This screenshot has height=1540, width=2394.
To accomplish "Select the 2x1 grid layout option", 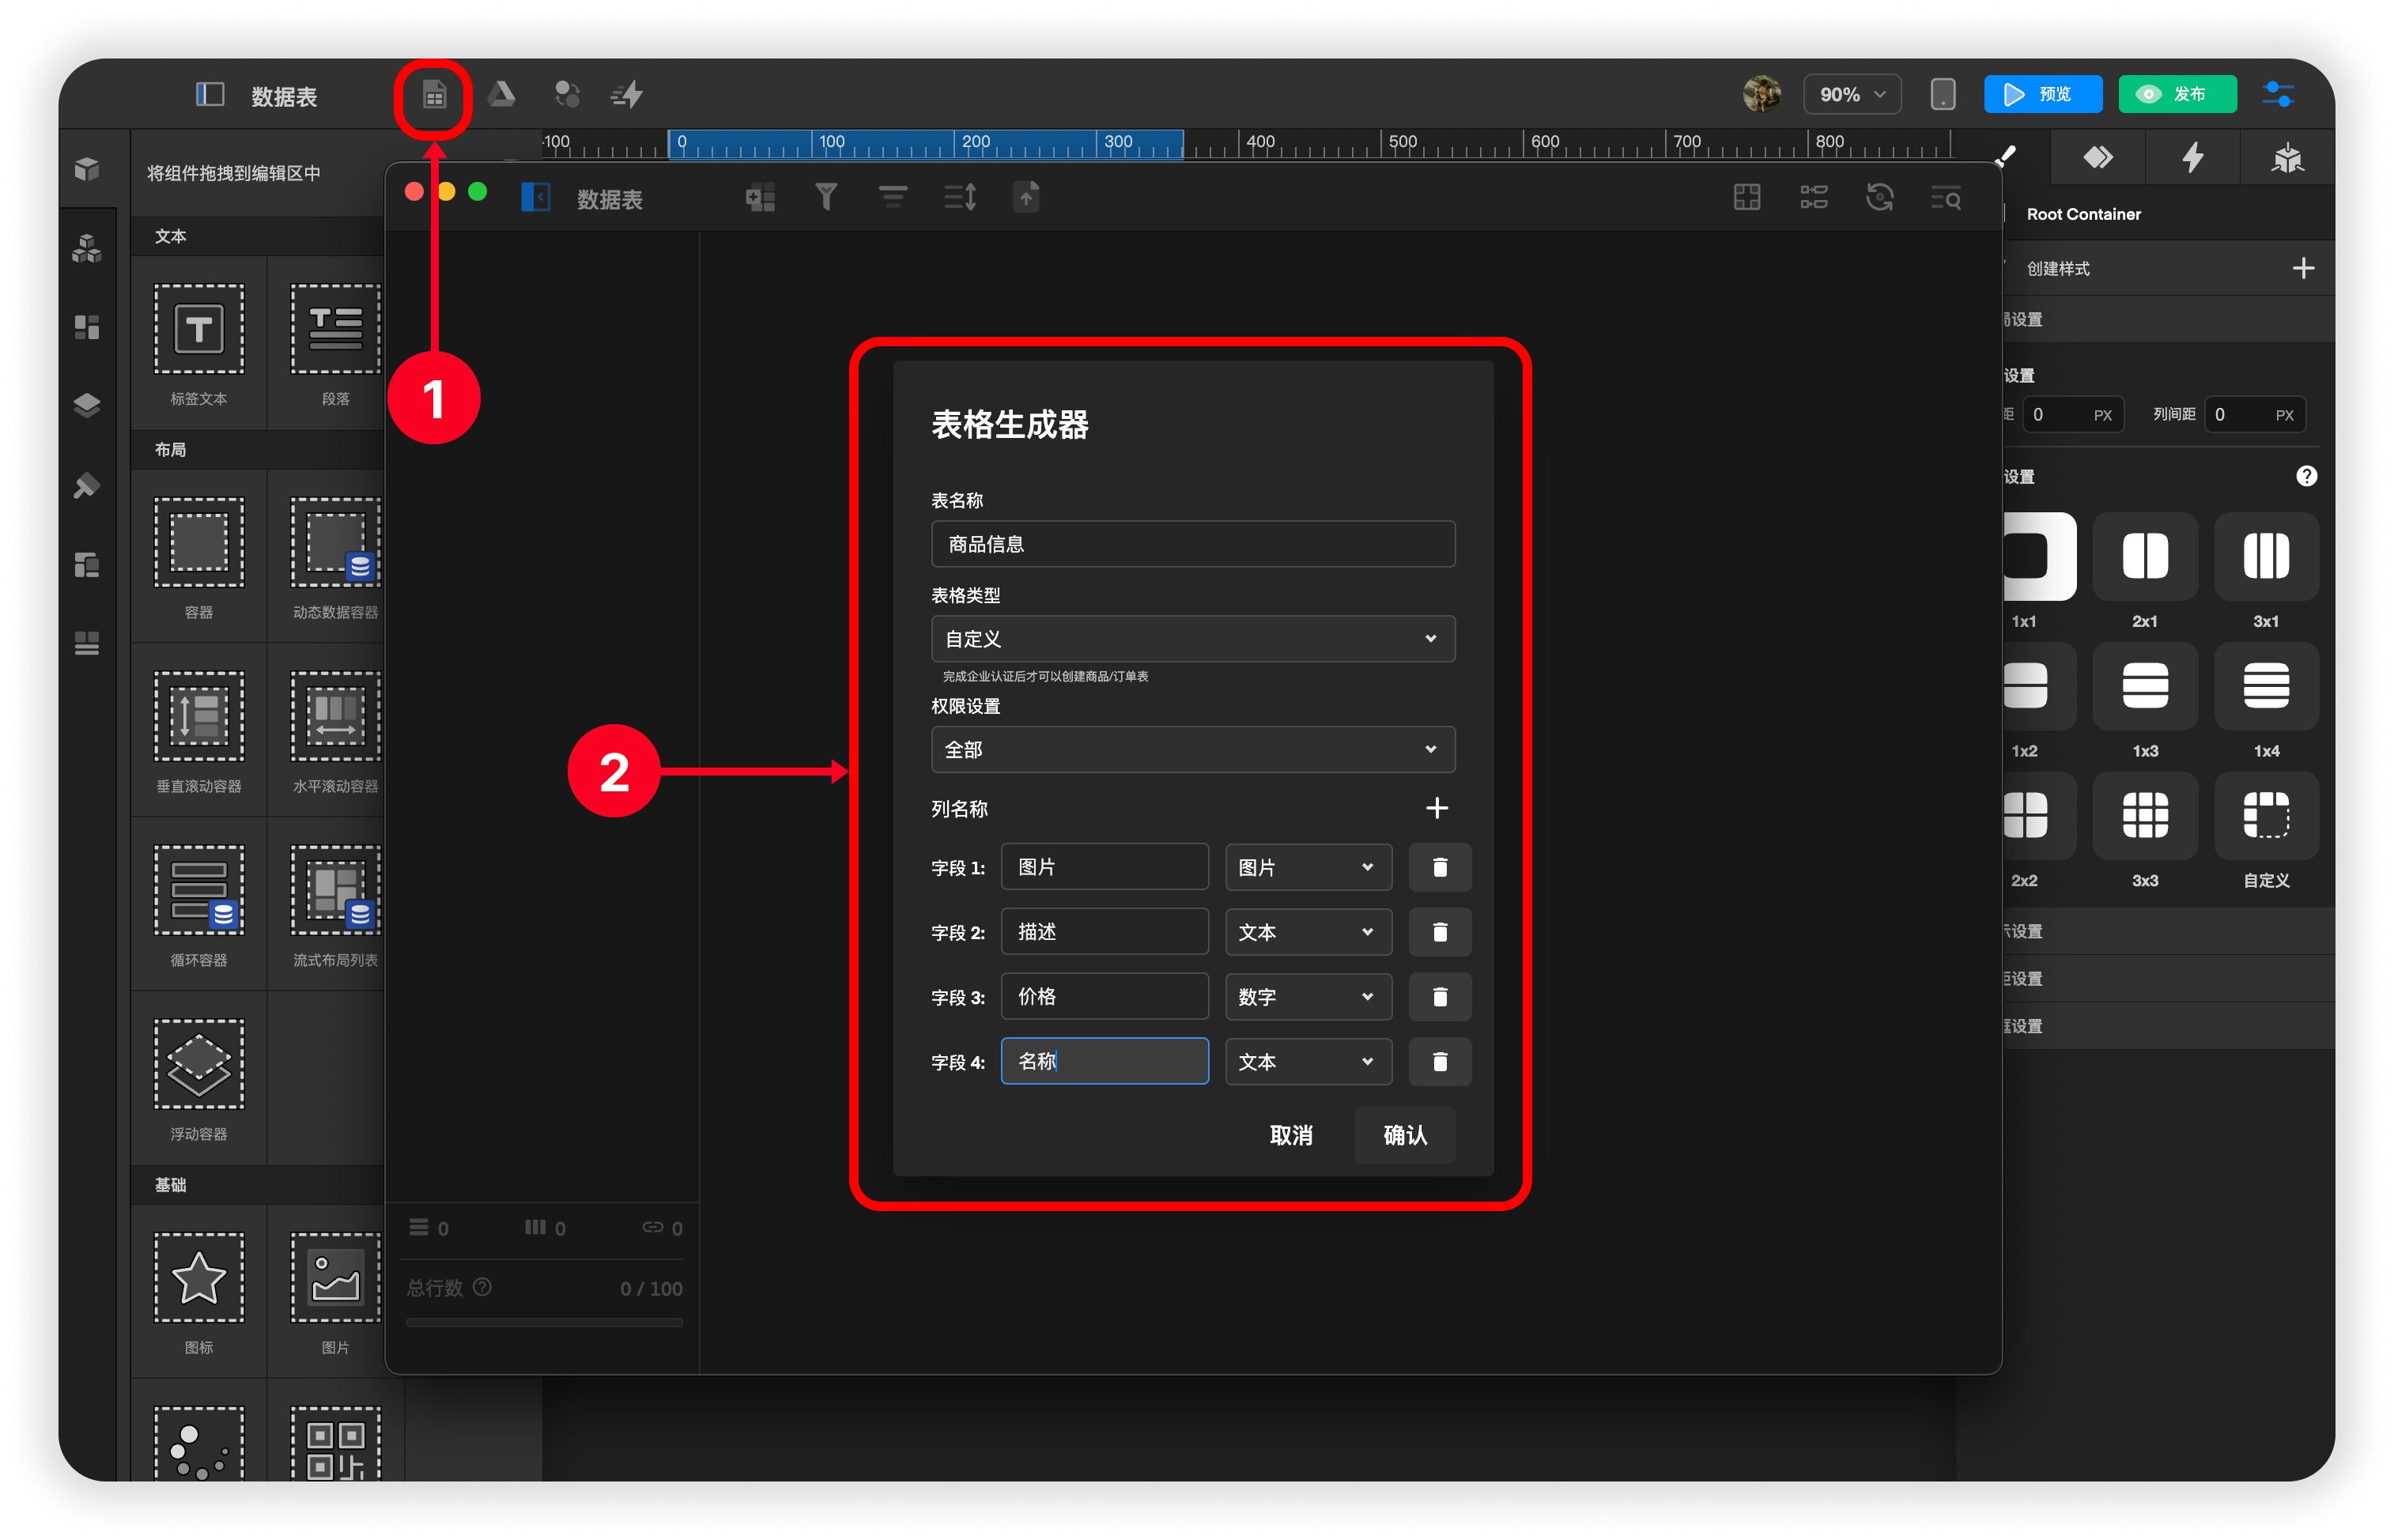I will coord(2144,557).
